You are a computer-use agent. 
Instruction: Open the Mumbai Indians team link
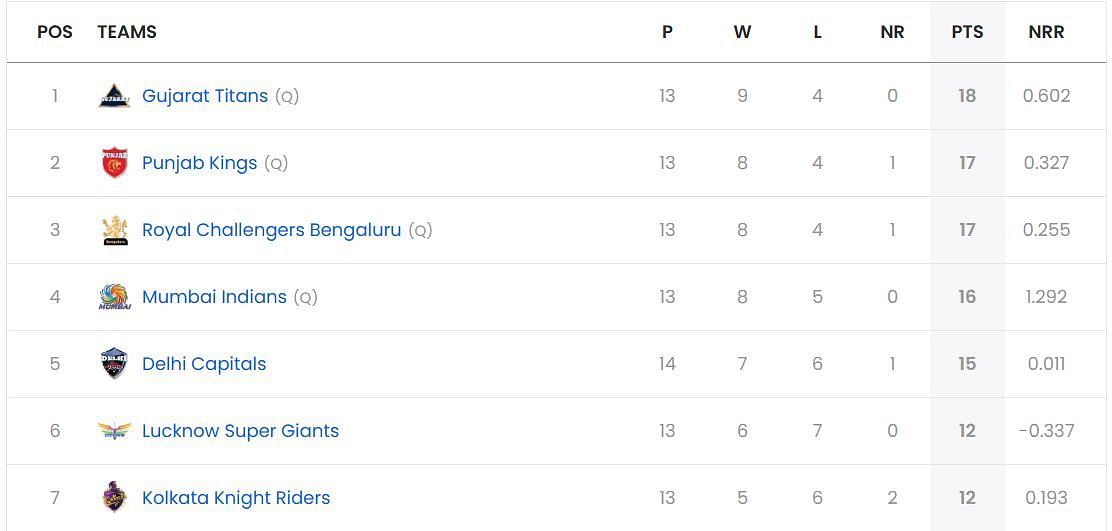[x=214, y=297]
